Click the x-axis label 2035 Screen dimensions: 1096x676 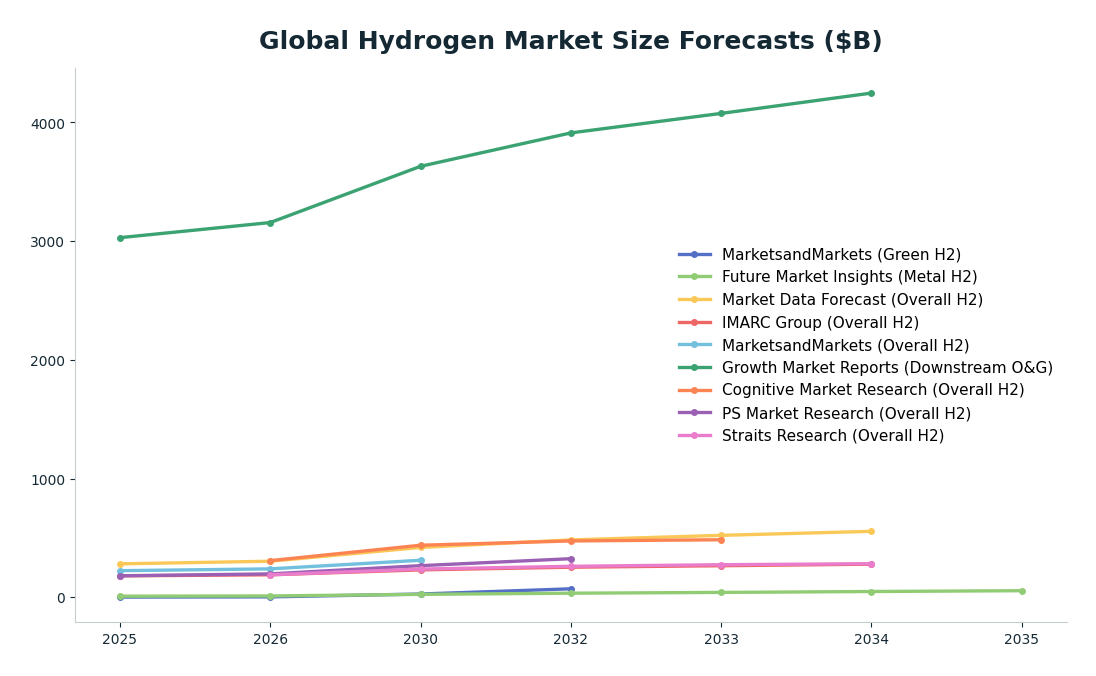click(x=1022, y=640)
